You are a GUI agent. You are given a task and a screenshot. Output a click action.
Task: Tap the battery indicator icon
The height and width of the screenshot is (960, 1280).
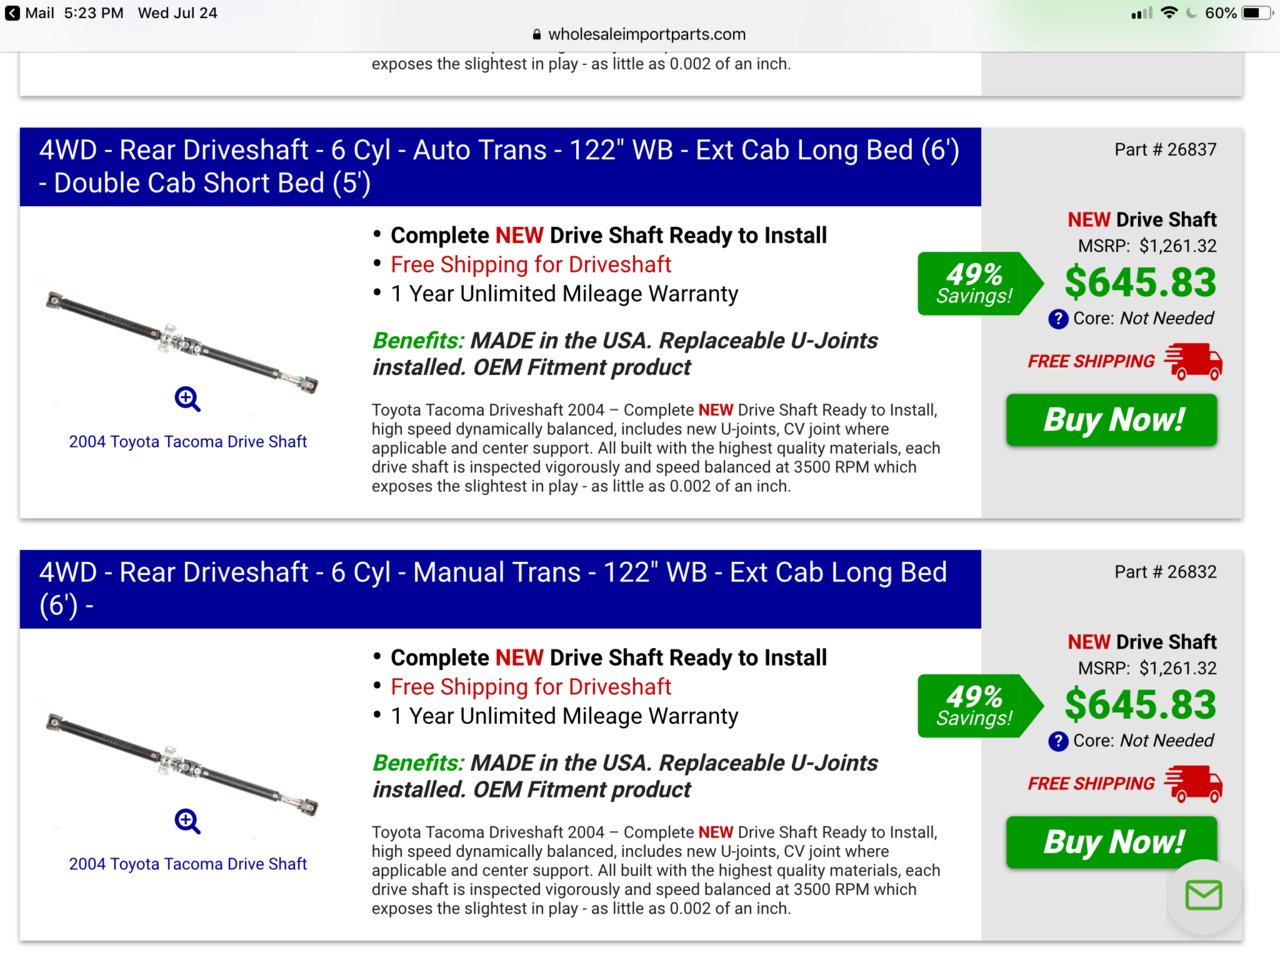point(1257,13)
